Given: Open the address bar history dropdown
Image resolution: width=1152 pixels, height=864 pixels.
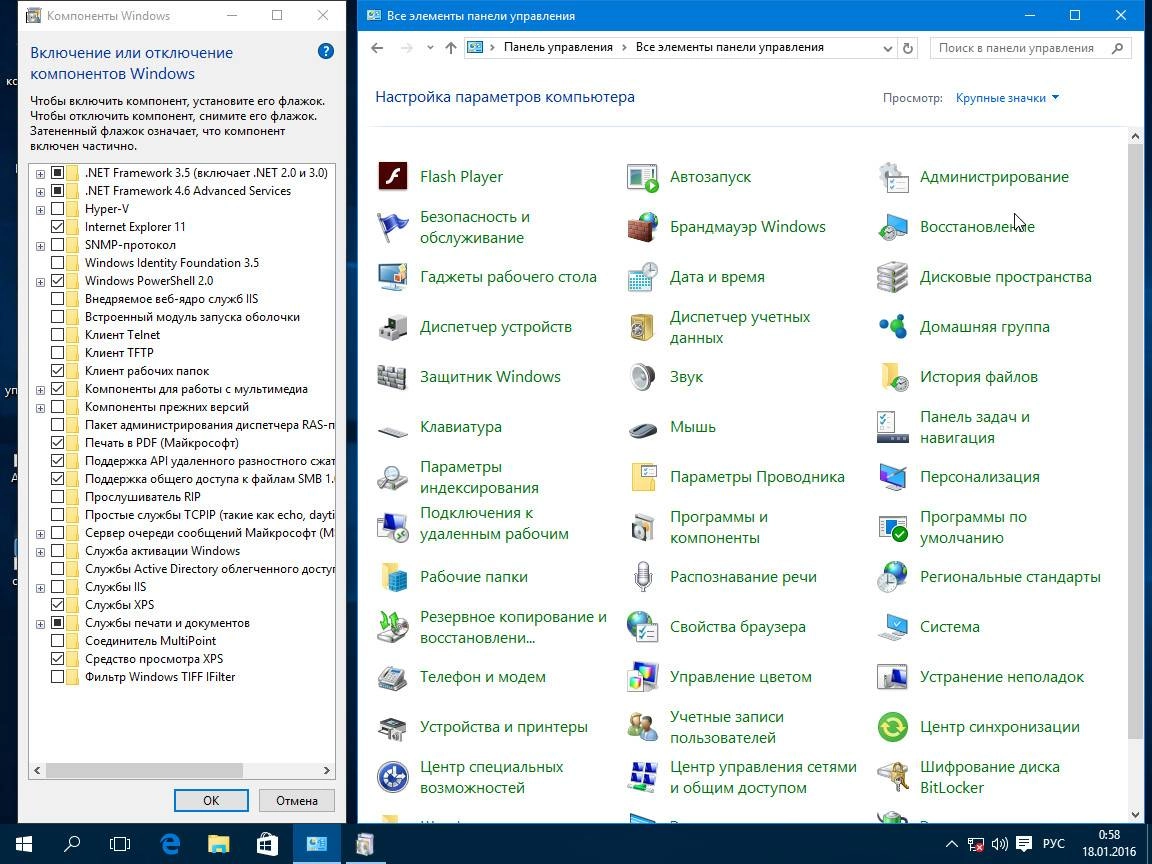Looking at the screenshot, I should (888, 48).
